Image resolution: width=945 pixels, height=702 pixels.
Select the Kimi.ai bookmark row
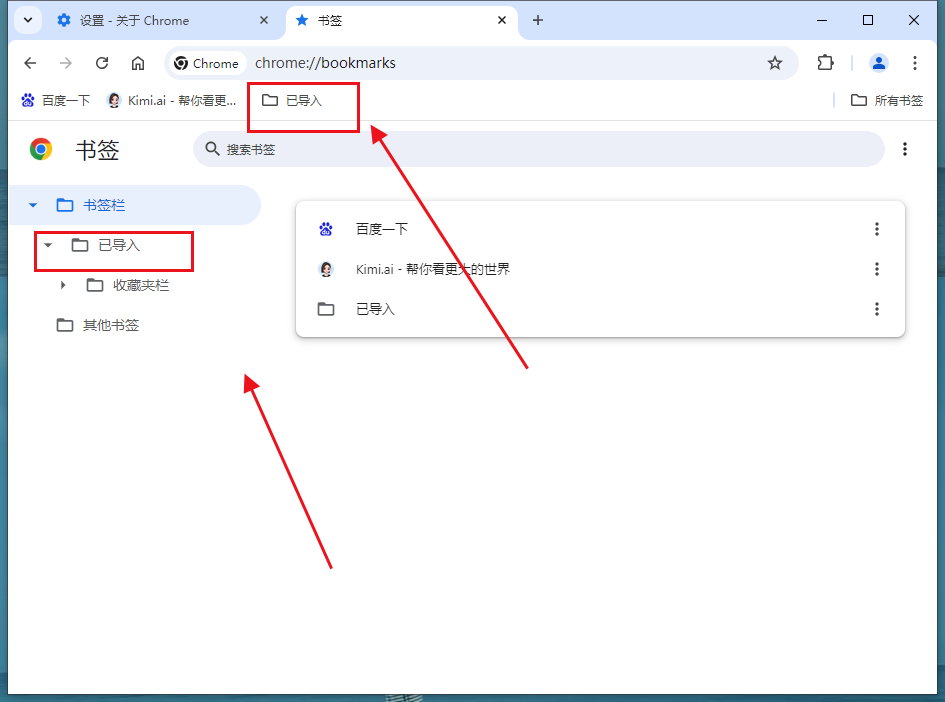(x=600, y=269)
